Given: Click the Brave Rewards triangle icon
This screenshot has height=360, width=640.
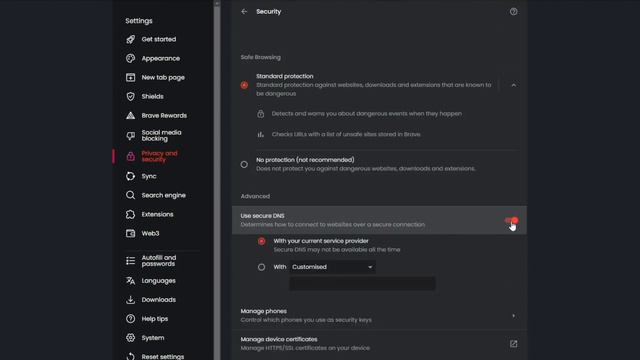Looking at the screenshot, I should click(130, 116).
